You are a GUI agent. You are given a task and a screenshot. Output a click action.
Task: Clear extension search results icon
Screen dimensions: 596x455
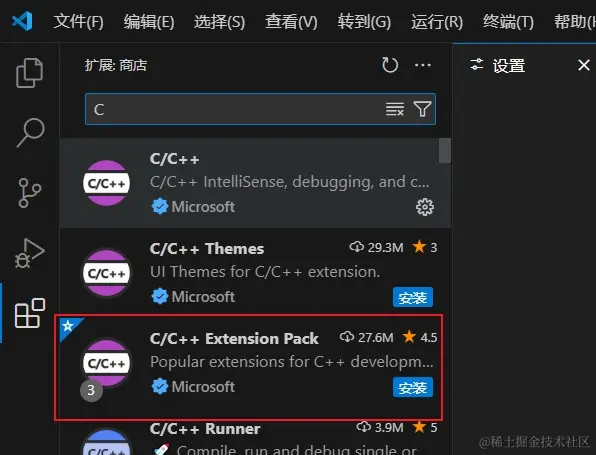[x=395, y=109]
